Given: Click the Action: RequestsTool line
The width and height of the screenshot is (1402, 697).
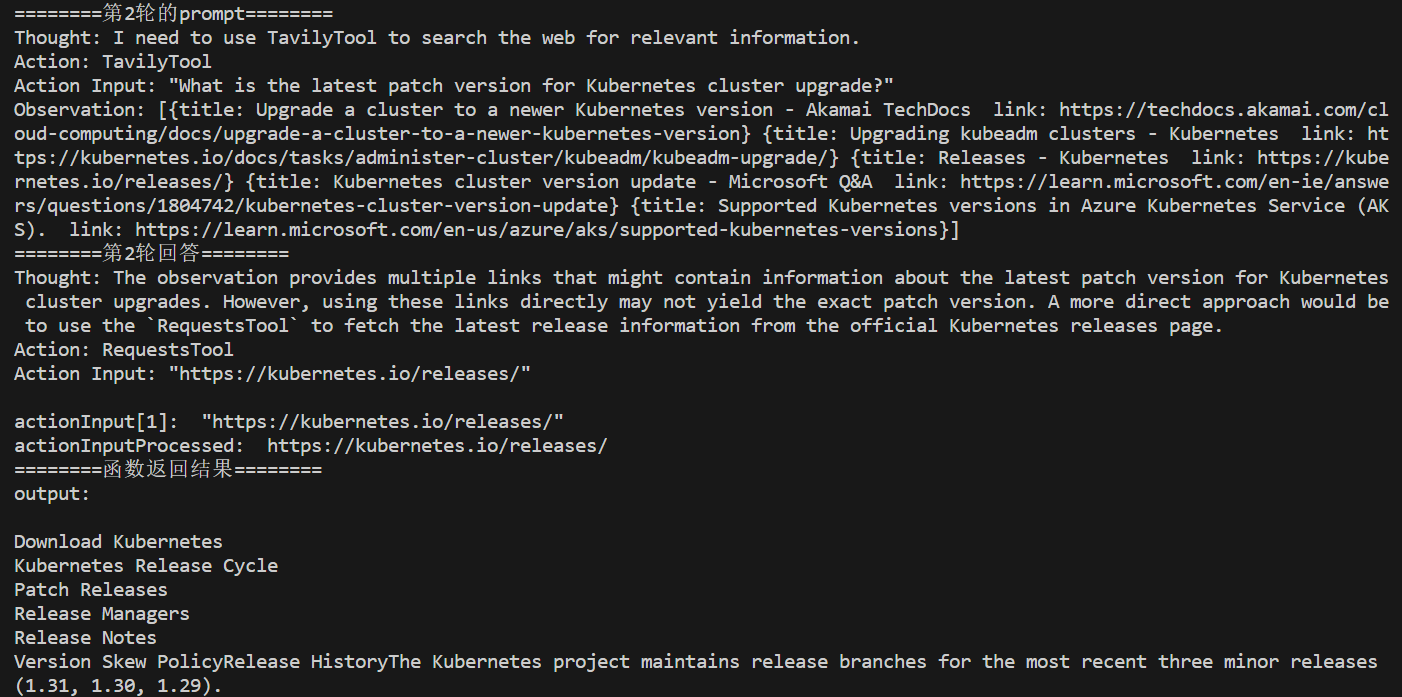Looking at the screenshot, I should point(123,350).
